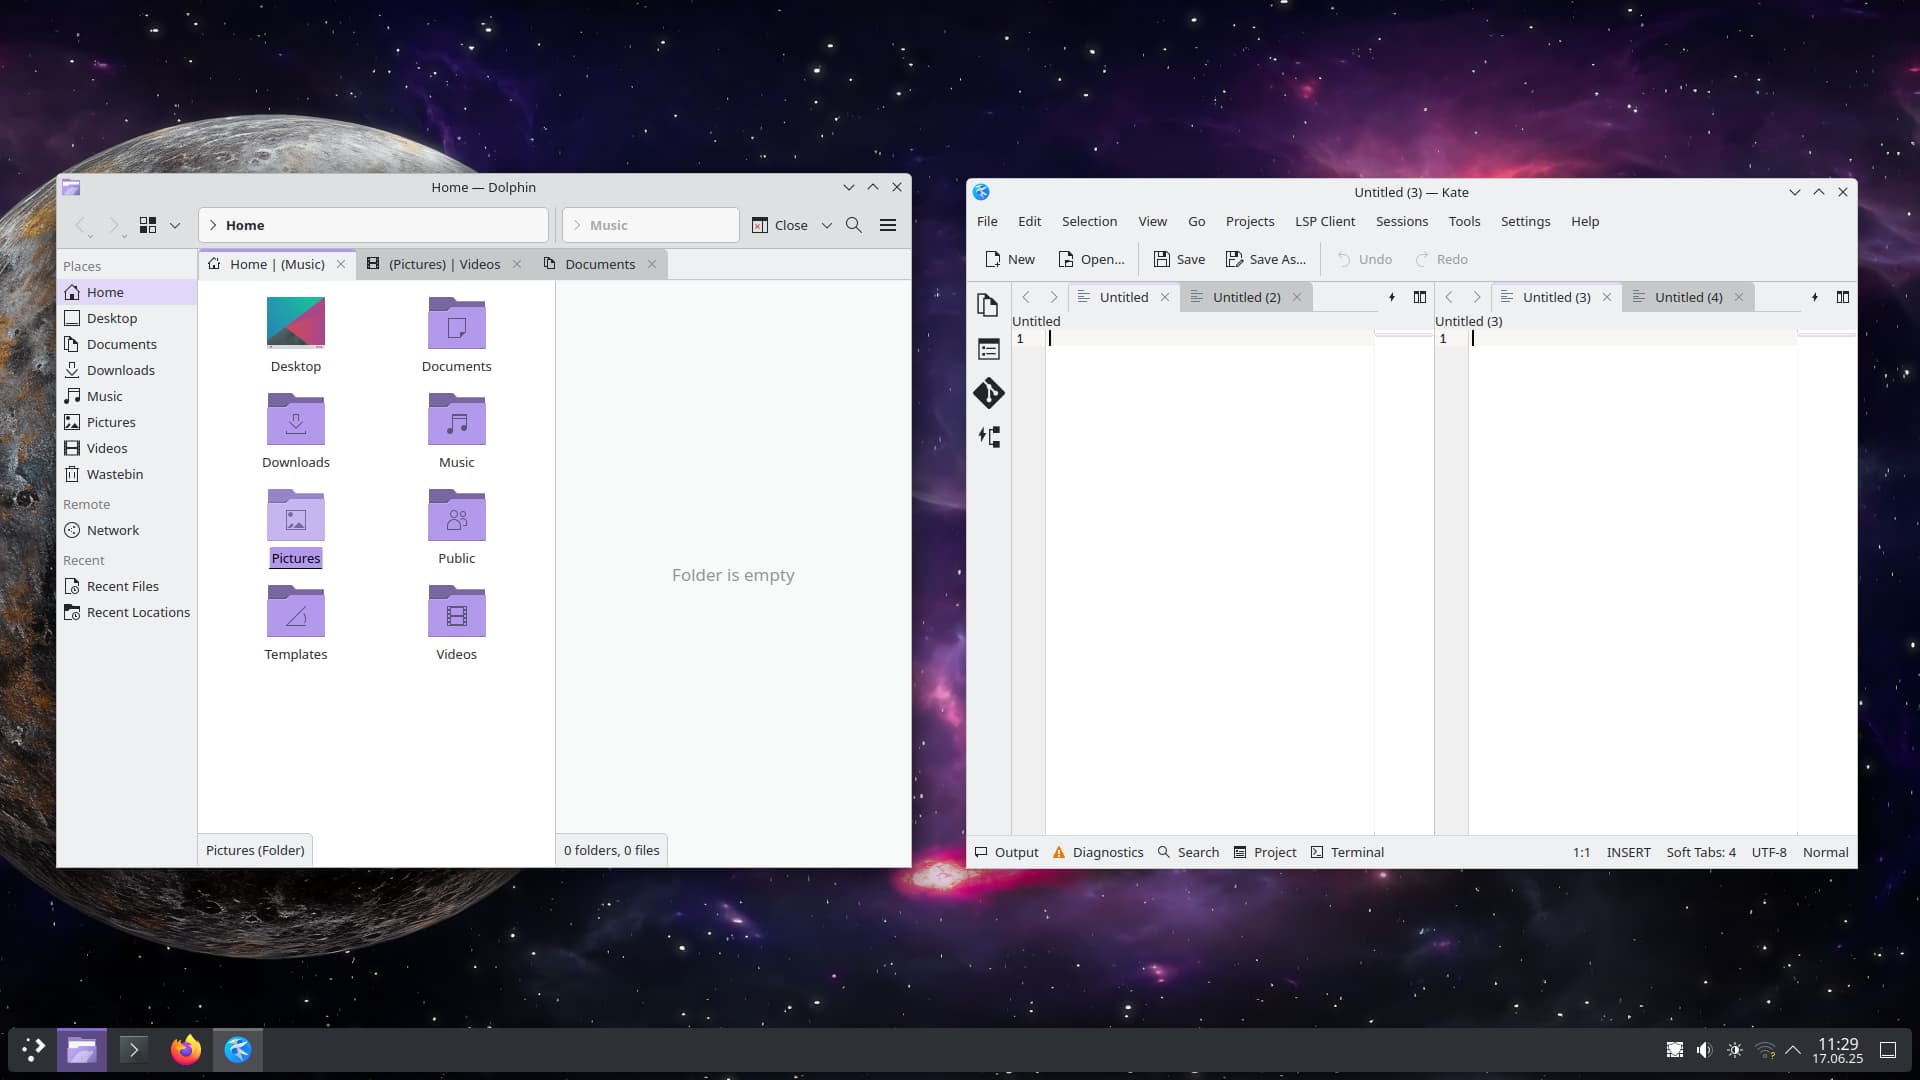This screenshot has height=1080, width=1920.
Task: Open UTF-8 encoding selector in Kate
Action: click(x=1768, y=852)
